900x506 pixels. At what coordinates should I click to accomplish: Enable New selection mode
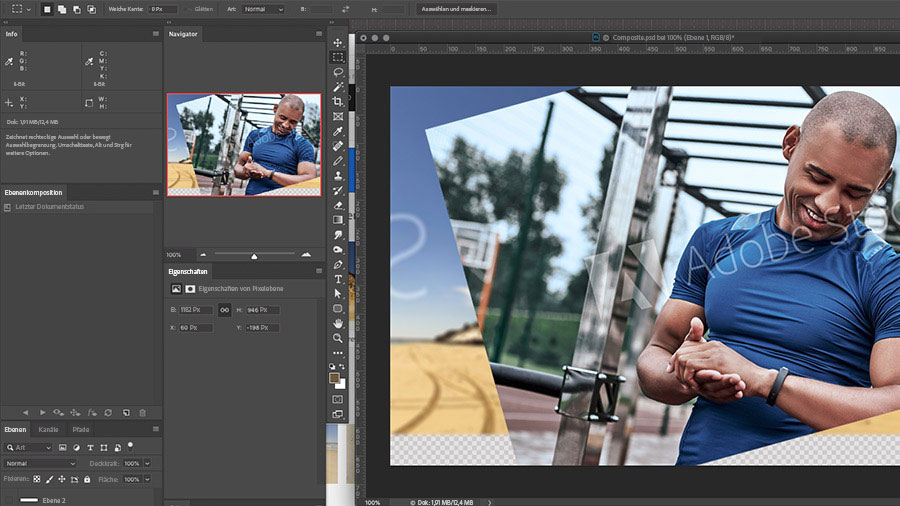47,9
